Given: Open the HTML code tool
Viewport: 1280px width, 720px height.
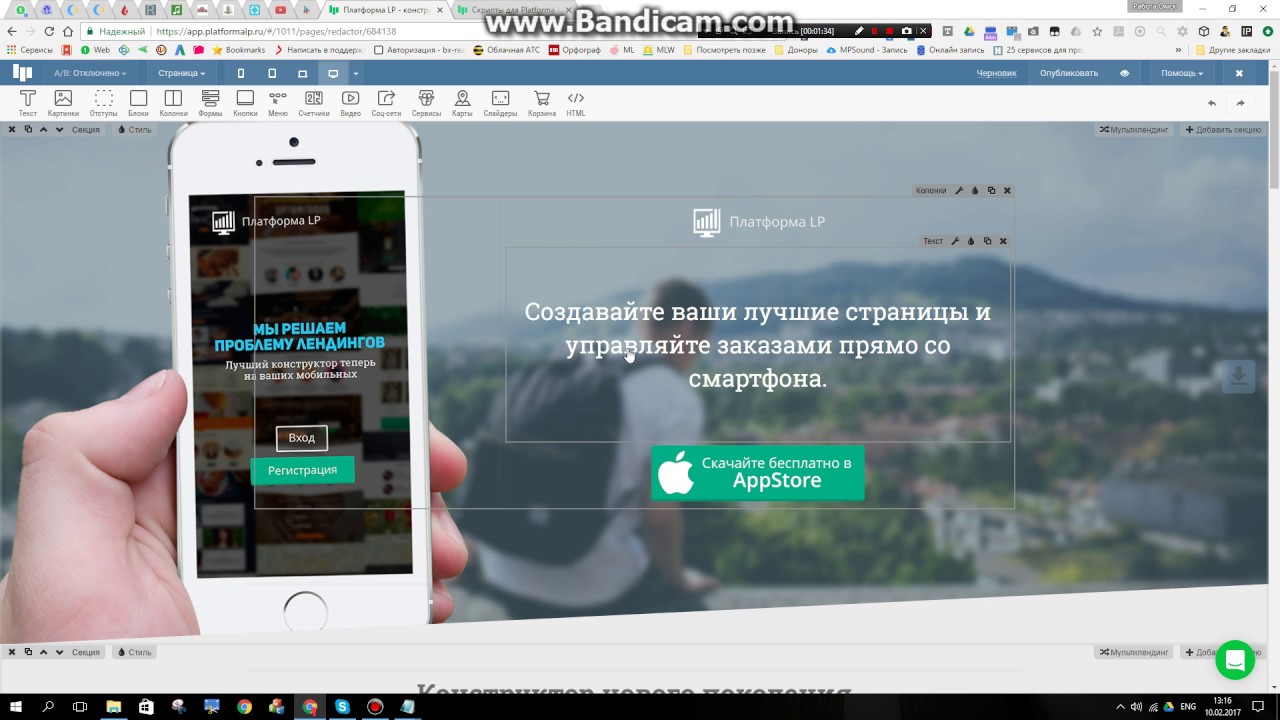Looking at the screenshot, I should click(x=576, y=103).
